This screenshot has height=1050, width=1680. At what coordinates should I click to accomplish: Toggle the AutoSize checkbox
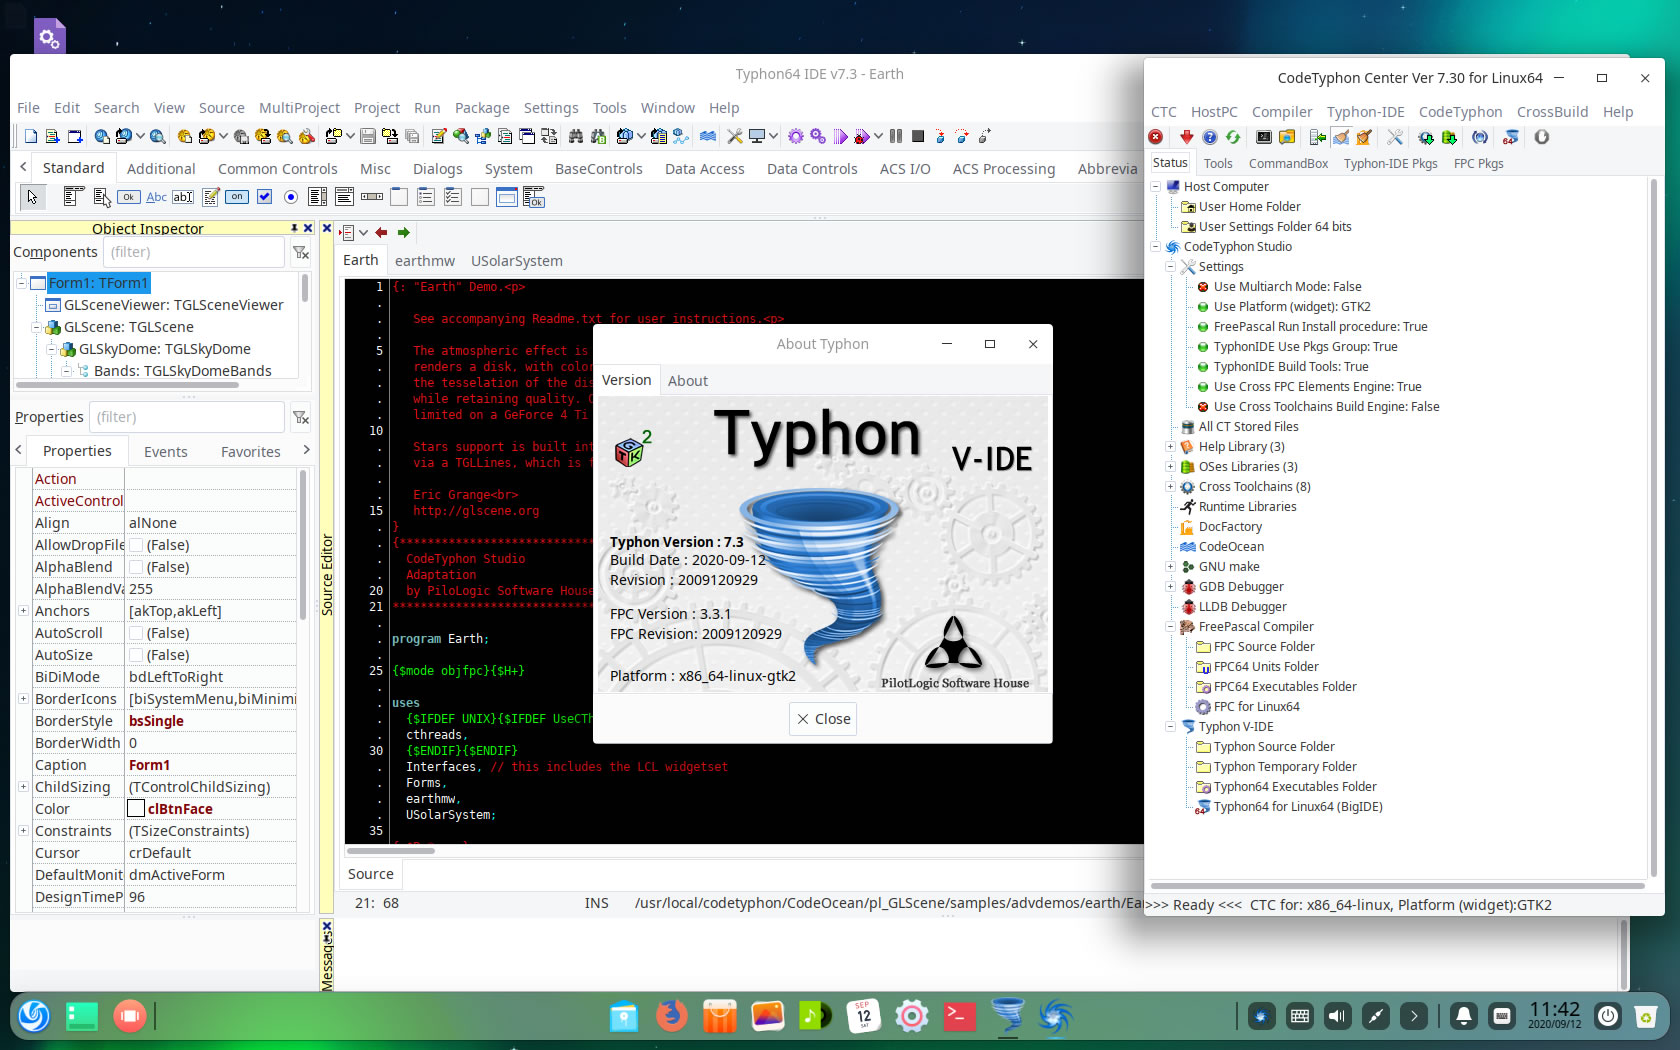coord(136,655)
